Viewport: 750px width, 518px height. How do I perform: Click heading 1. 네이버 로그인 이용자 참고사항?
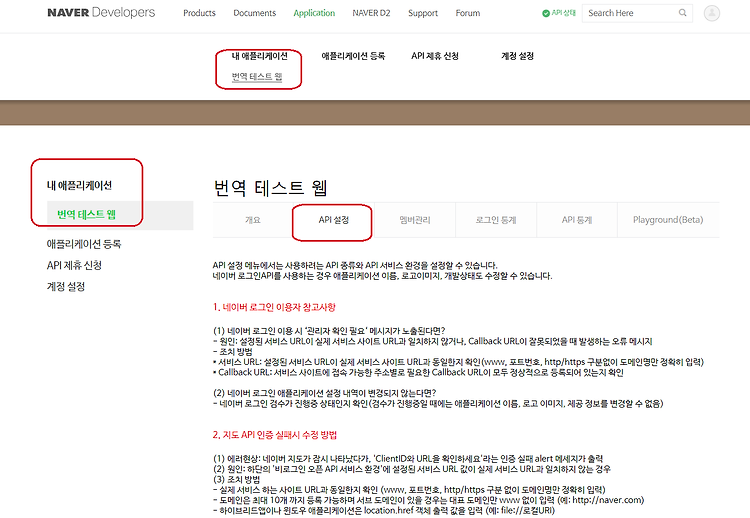coord(274,307)
